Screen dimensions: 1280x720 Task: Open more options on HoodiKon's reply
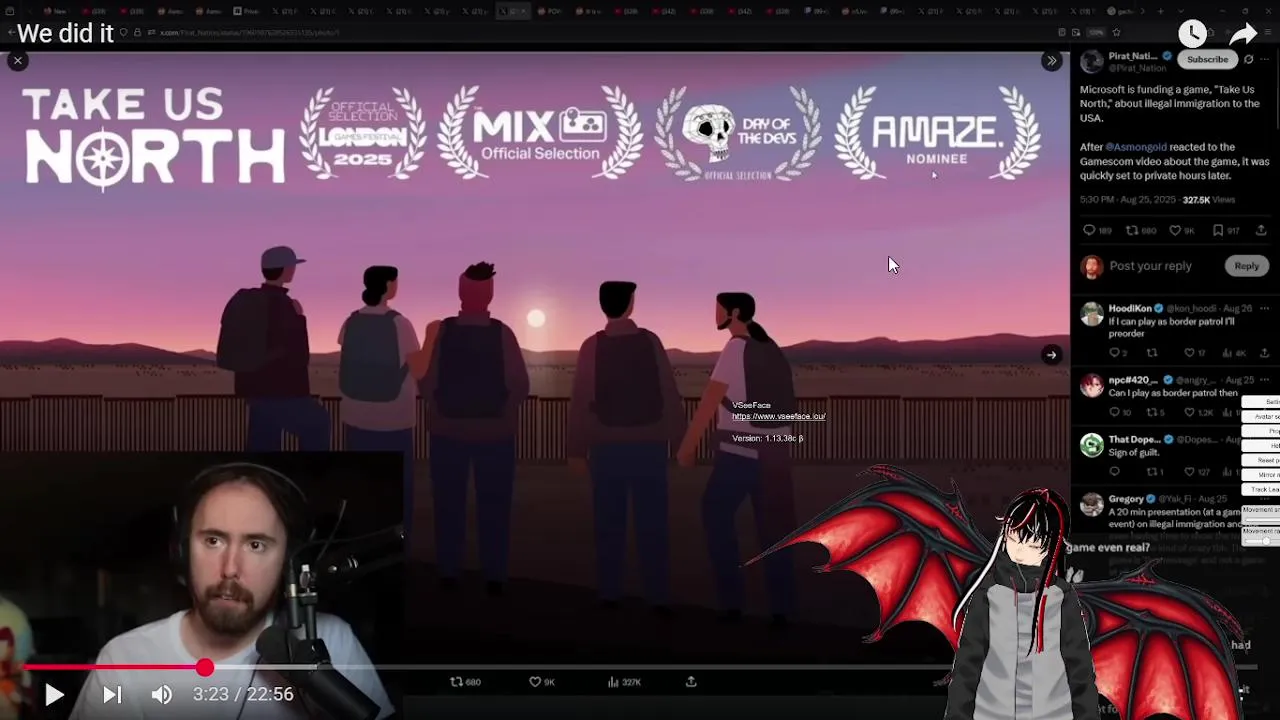pos(1264,309)
